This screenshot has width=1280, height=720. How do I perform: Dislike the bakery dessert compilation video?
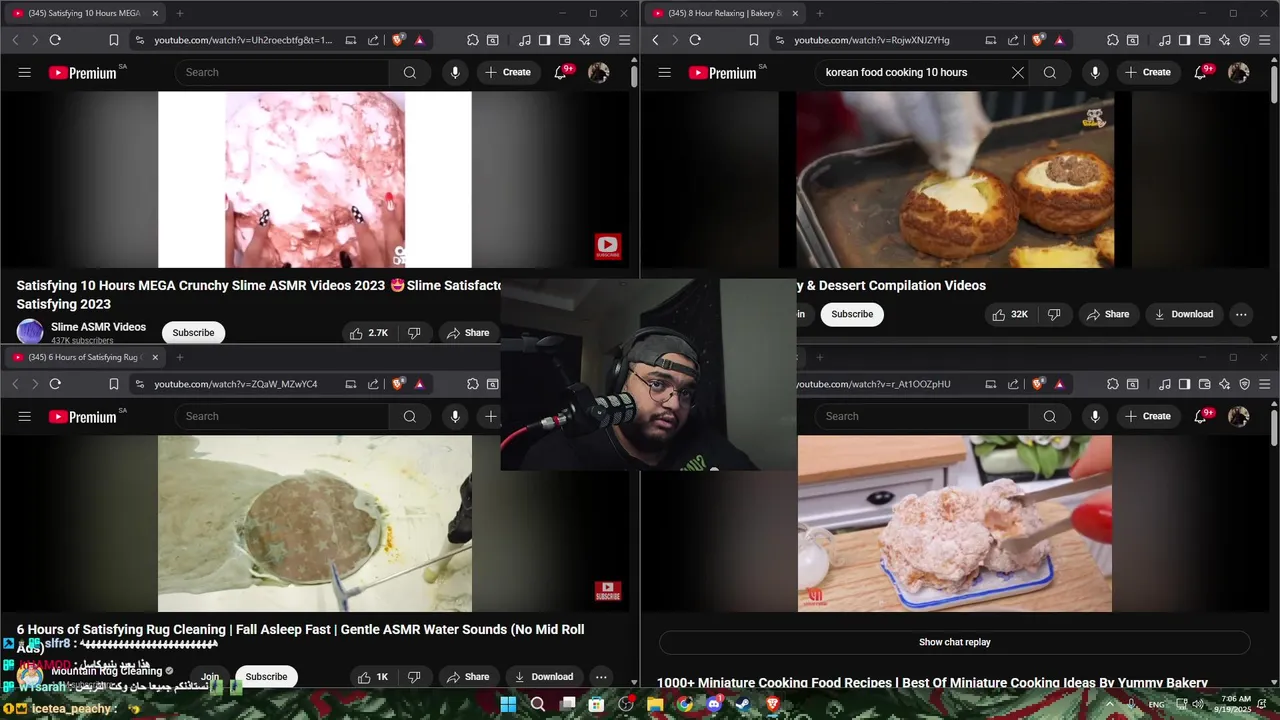tap(1054, 314)
